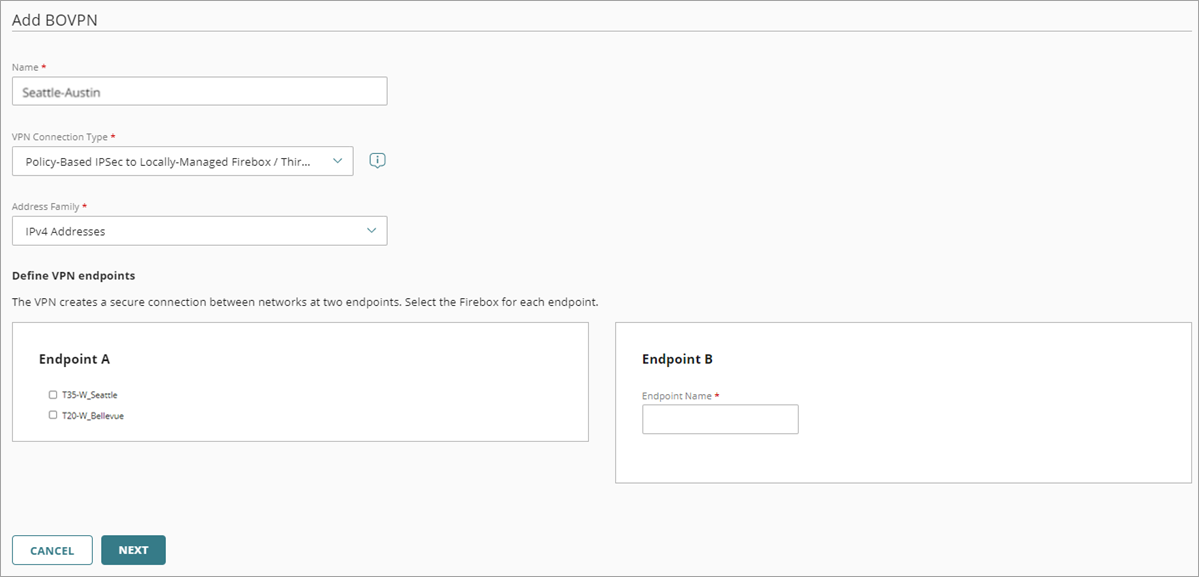This screenshot has width=1199, height=577.
Task: Click inside the Endpoint Name field
Action: pos(719,419)
